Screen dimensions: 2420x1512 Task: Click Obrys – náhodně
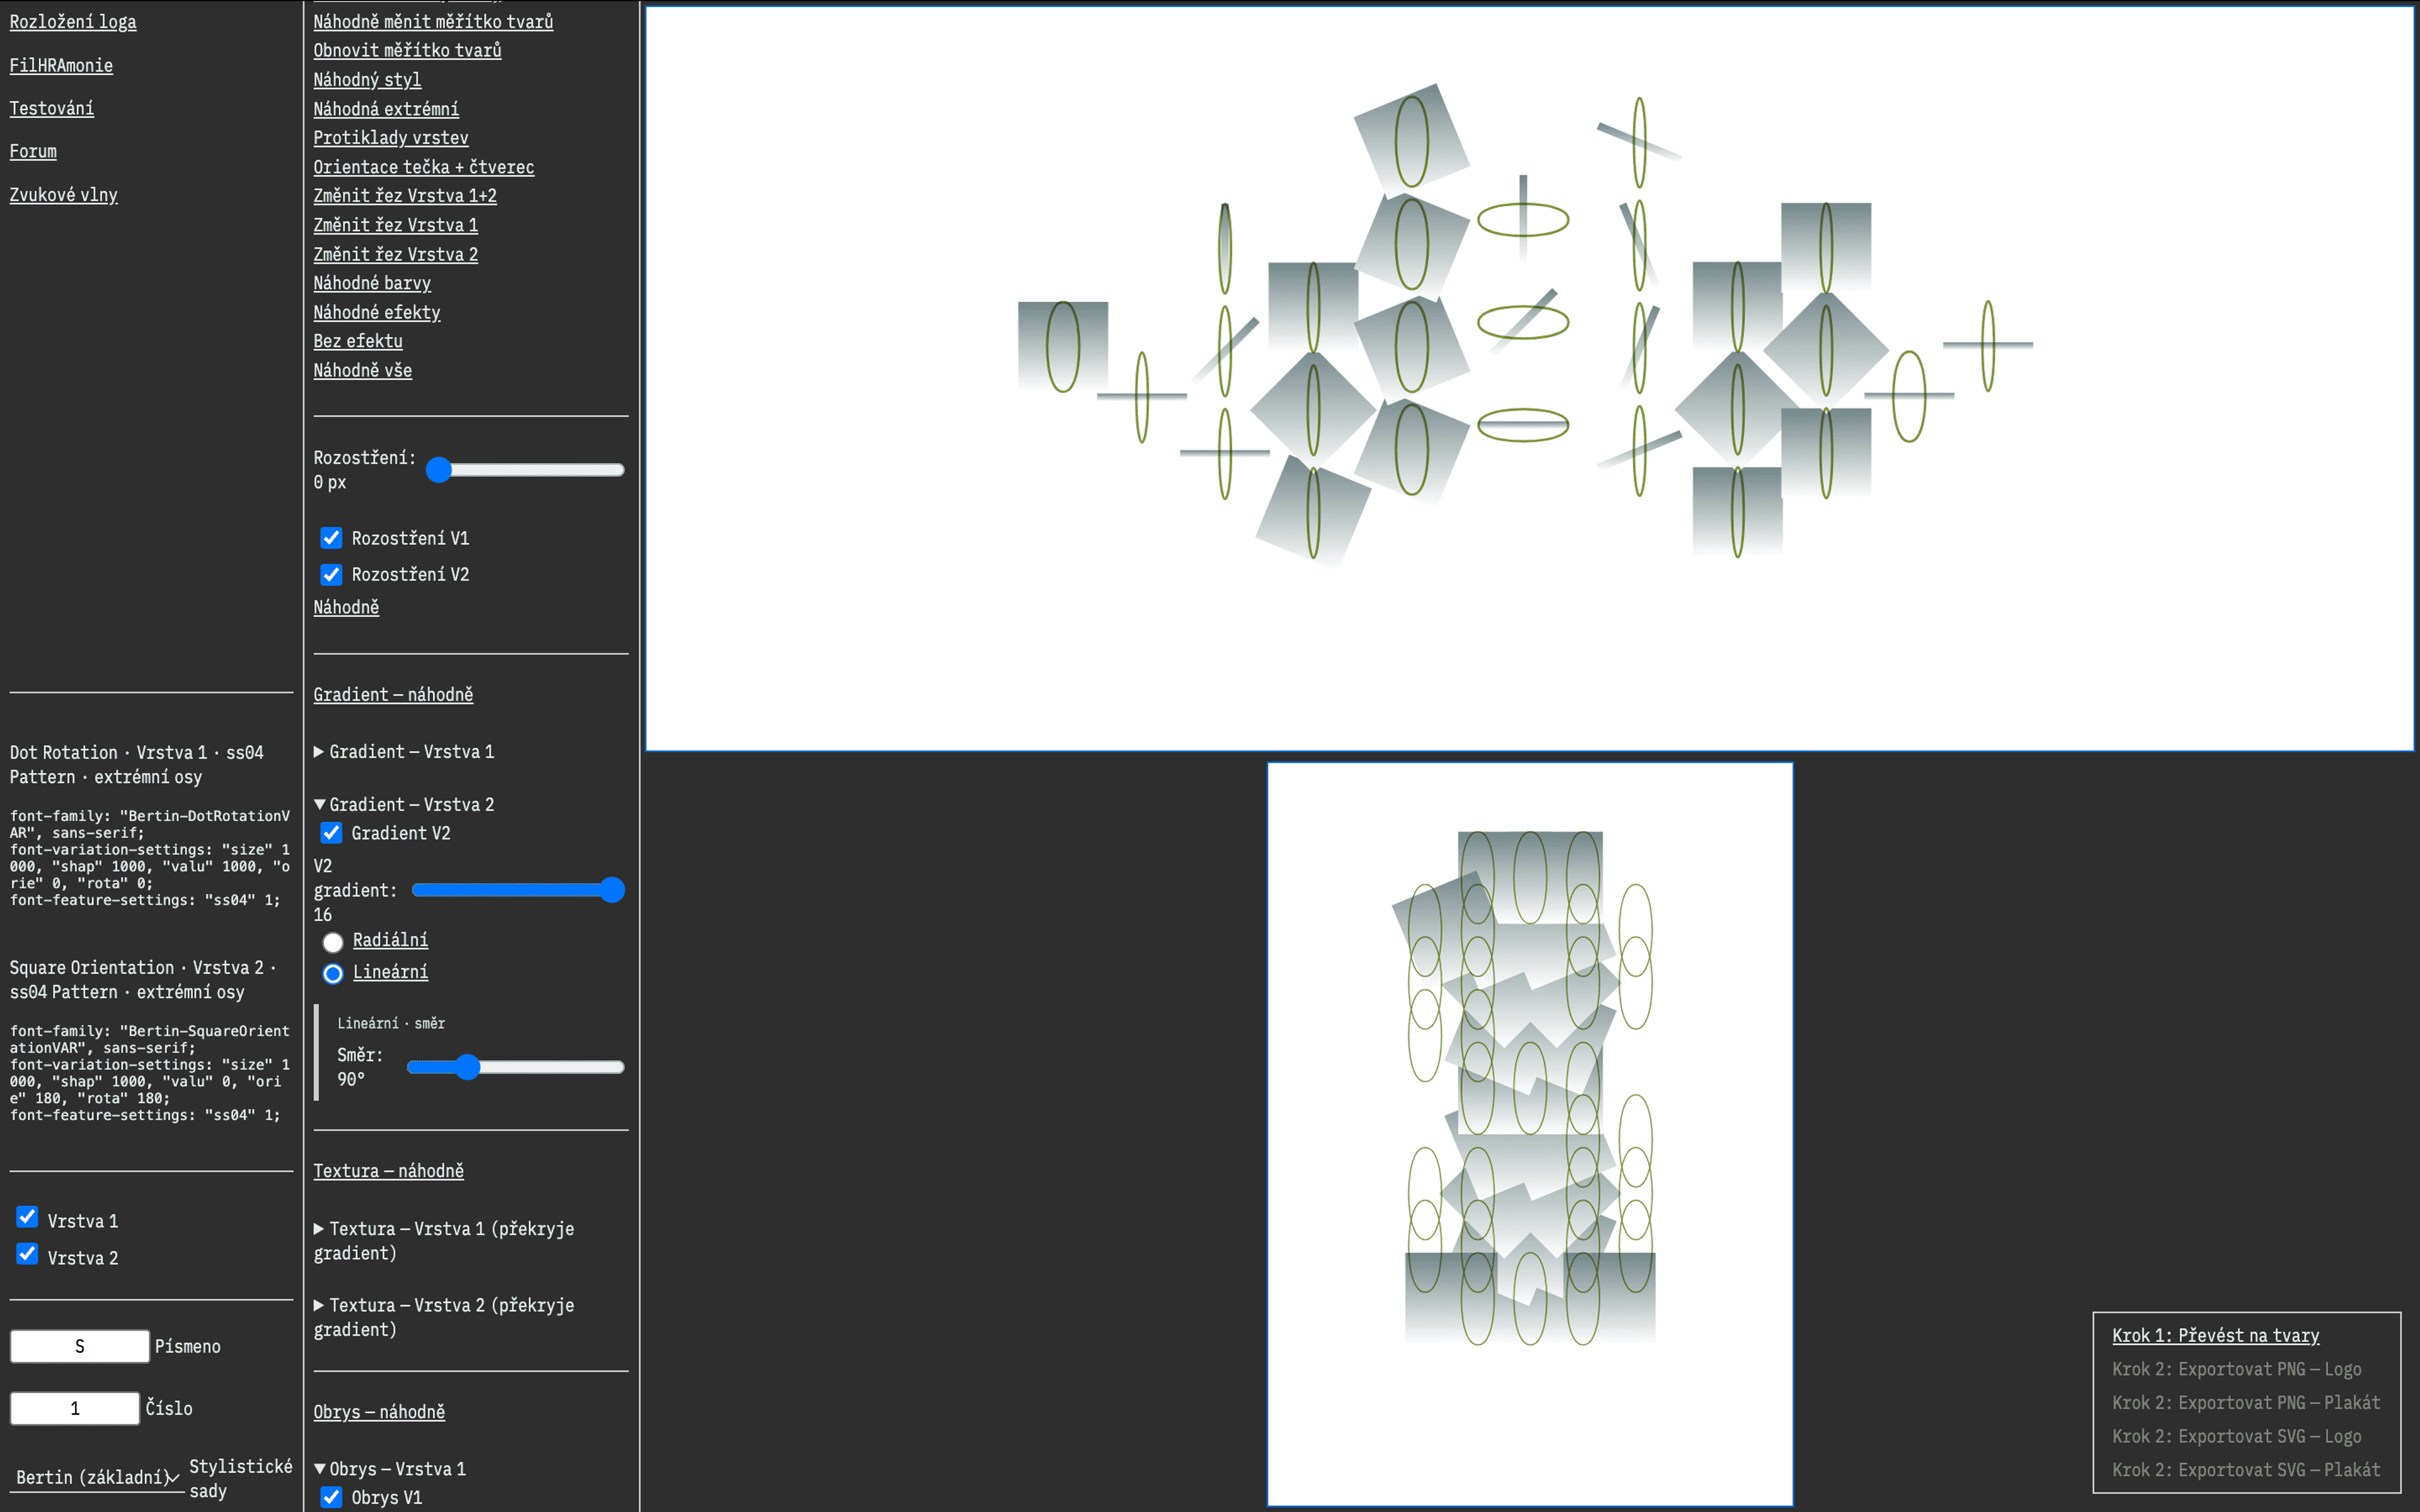[379, 1411]
